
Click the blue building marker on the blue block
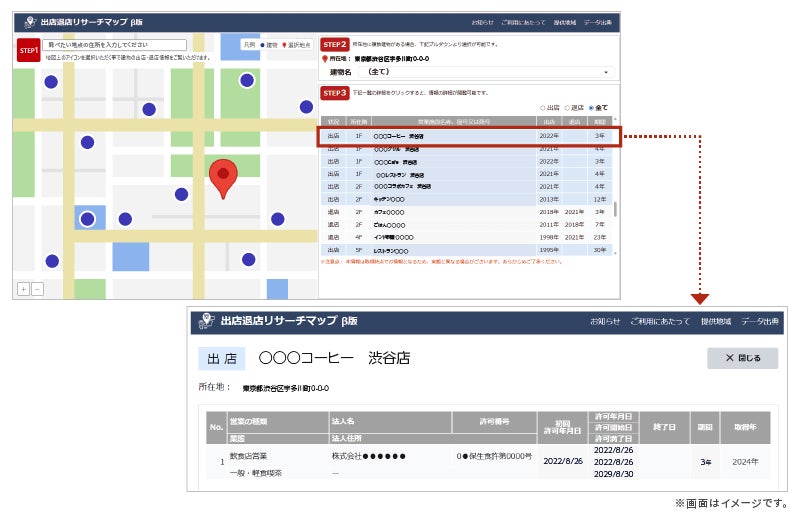point(88,219)
